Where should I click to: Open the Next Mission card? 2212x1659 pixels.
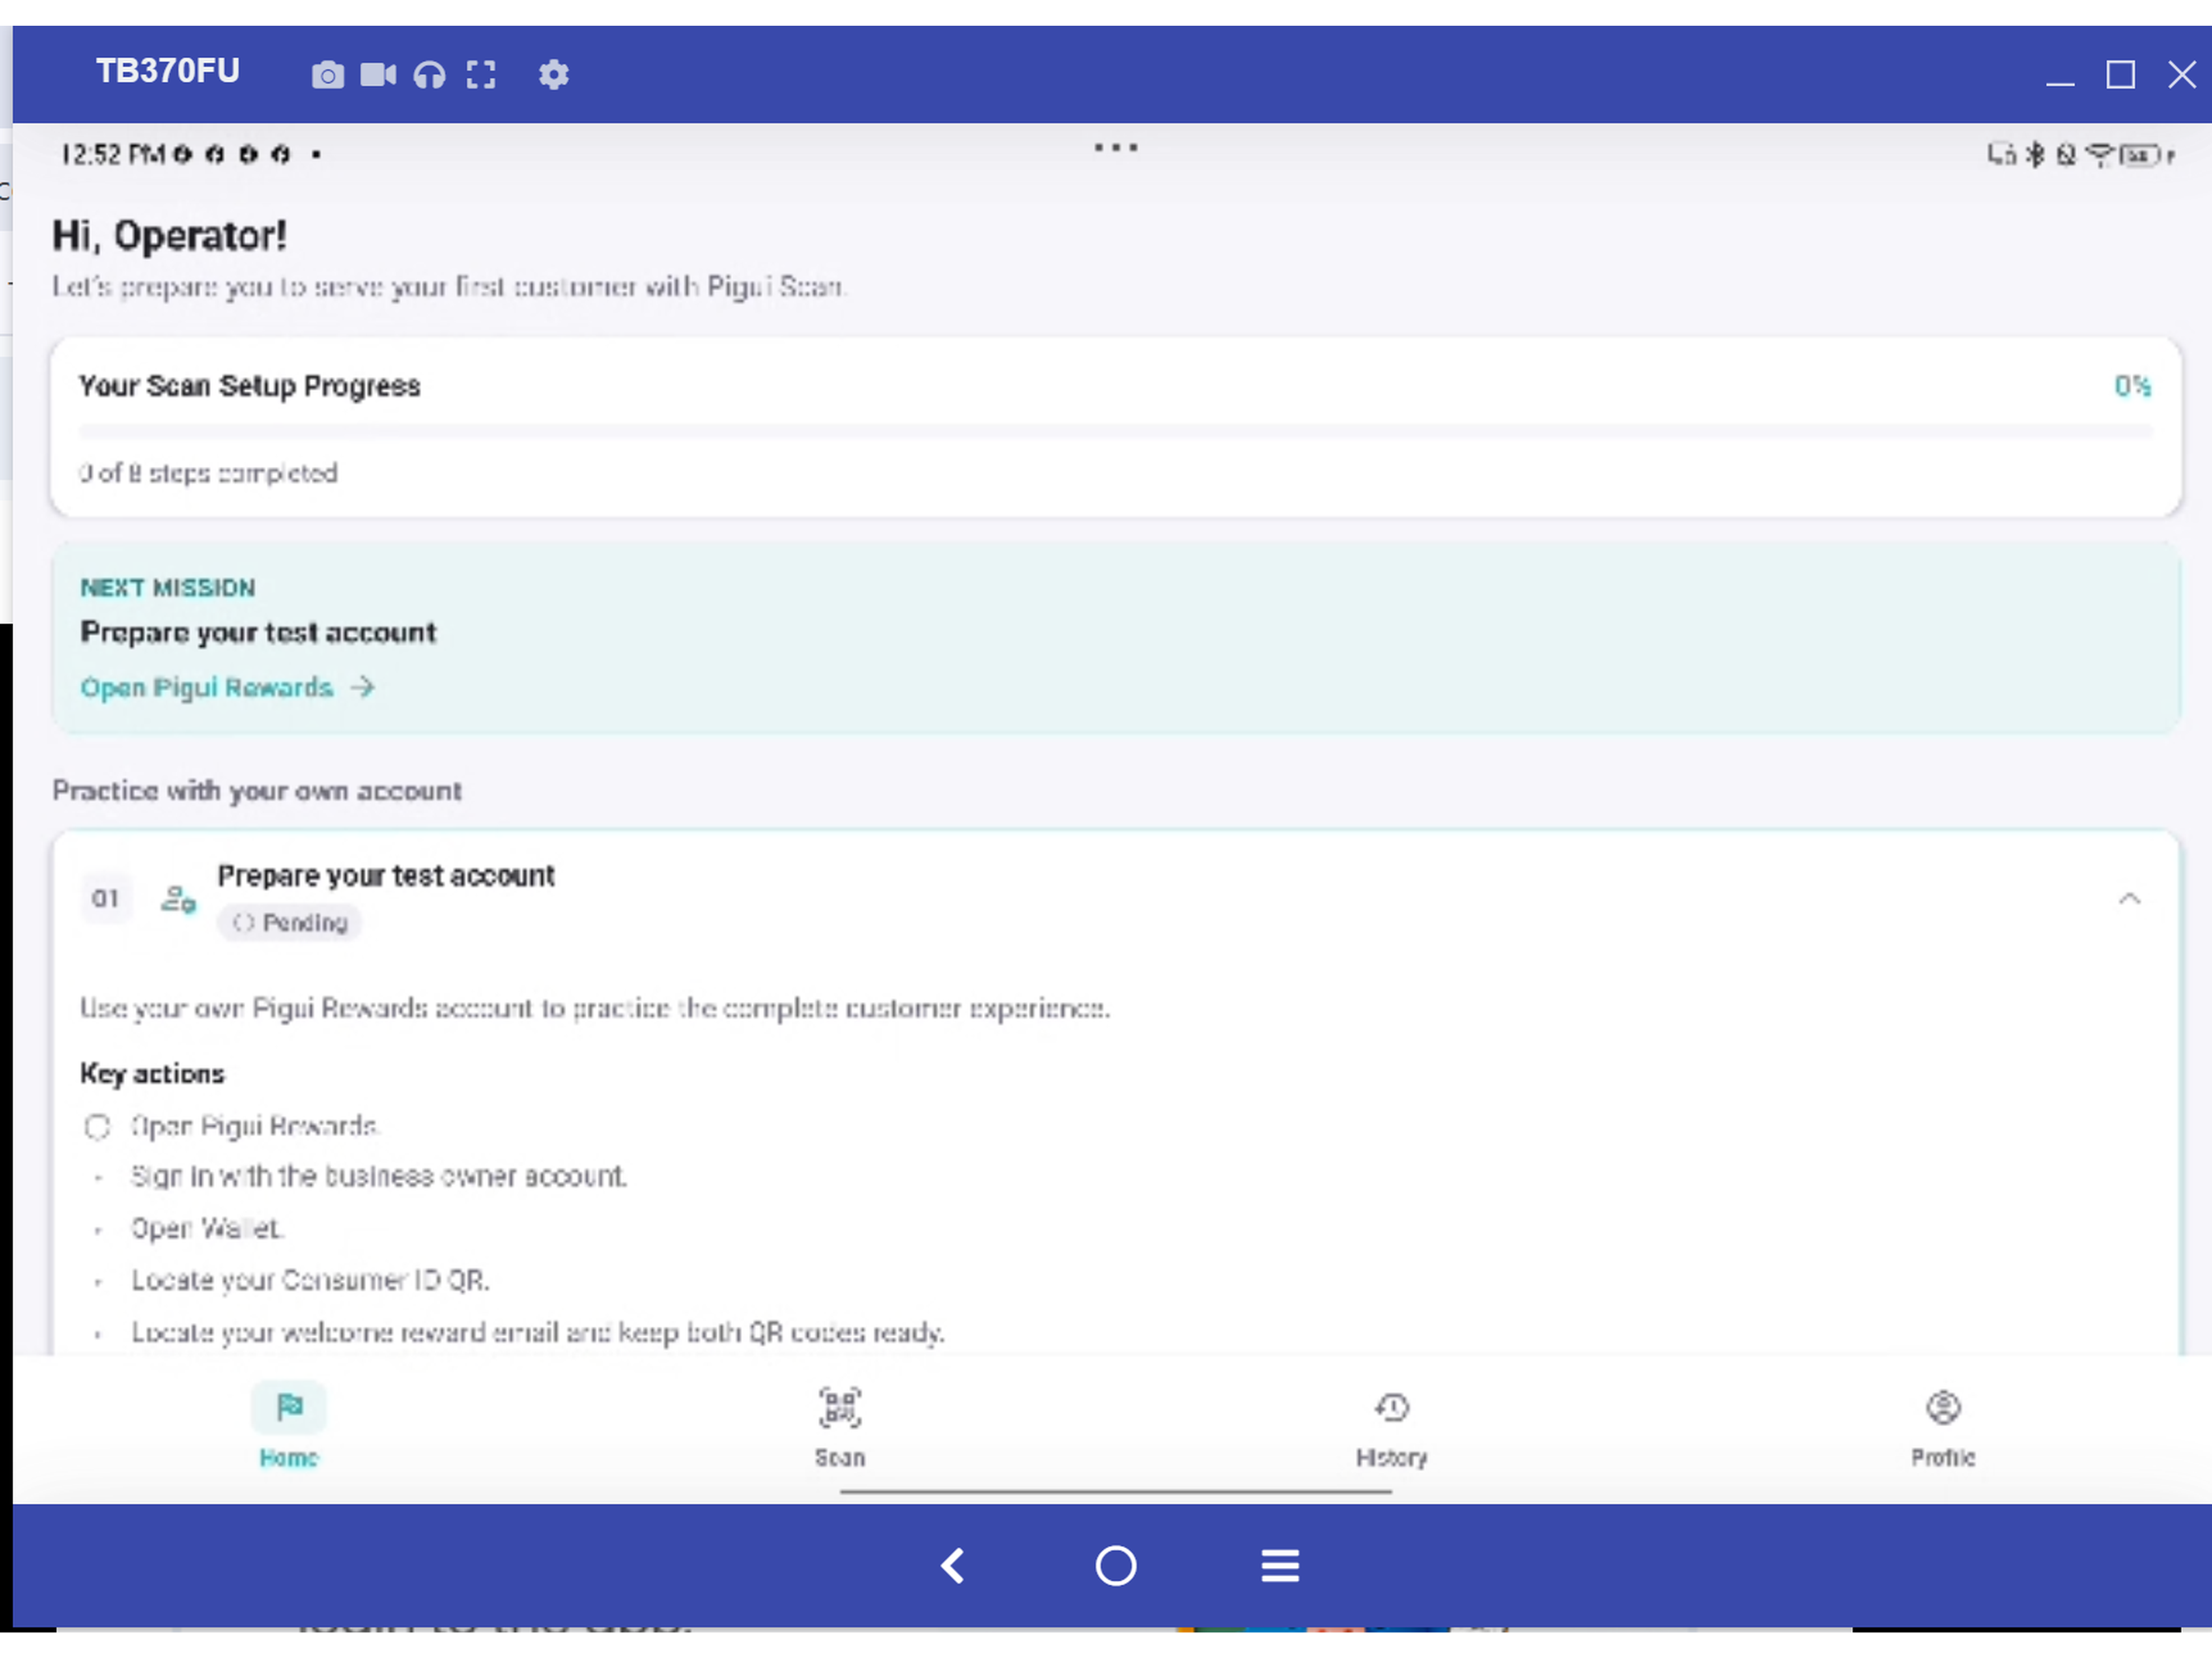tap(1116, 638)
